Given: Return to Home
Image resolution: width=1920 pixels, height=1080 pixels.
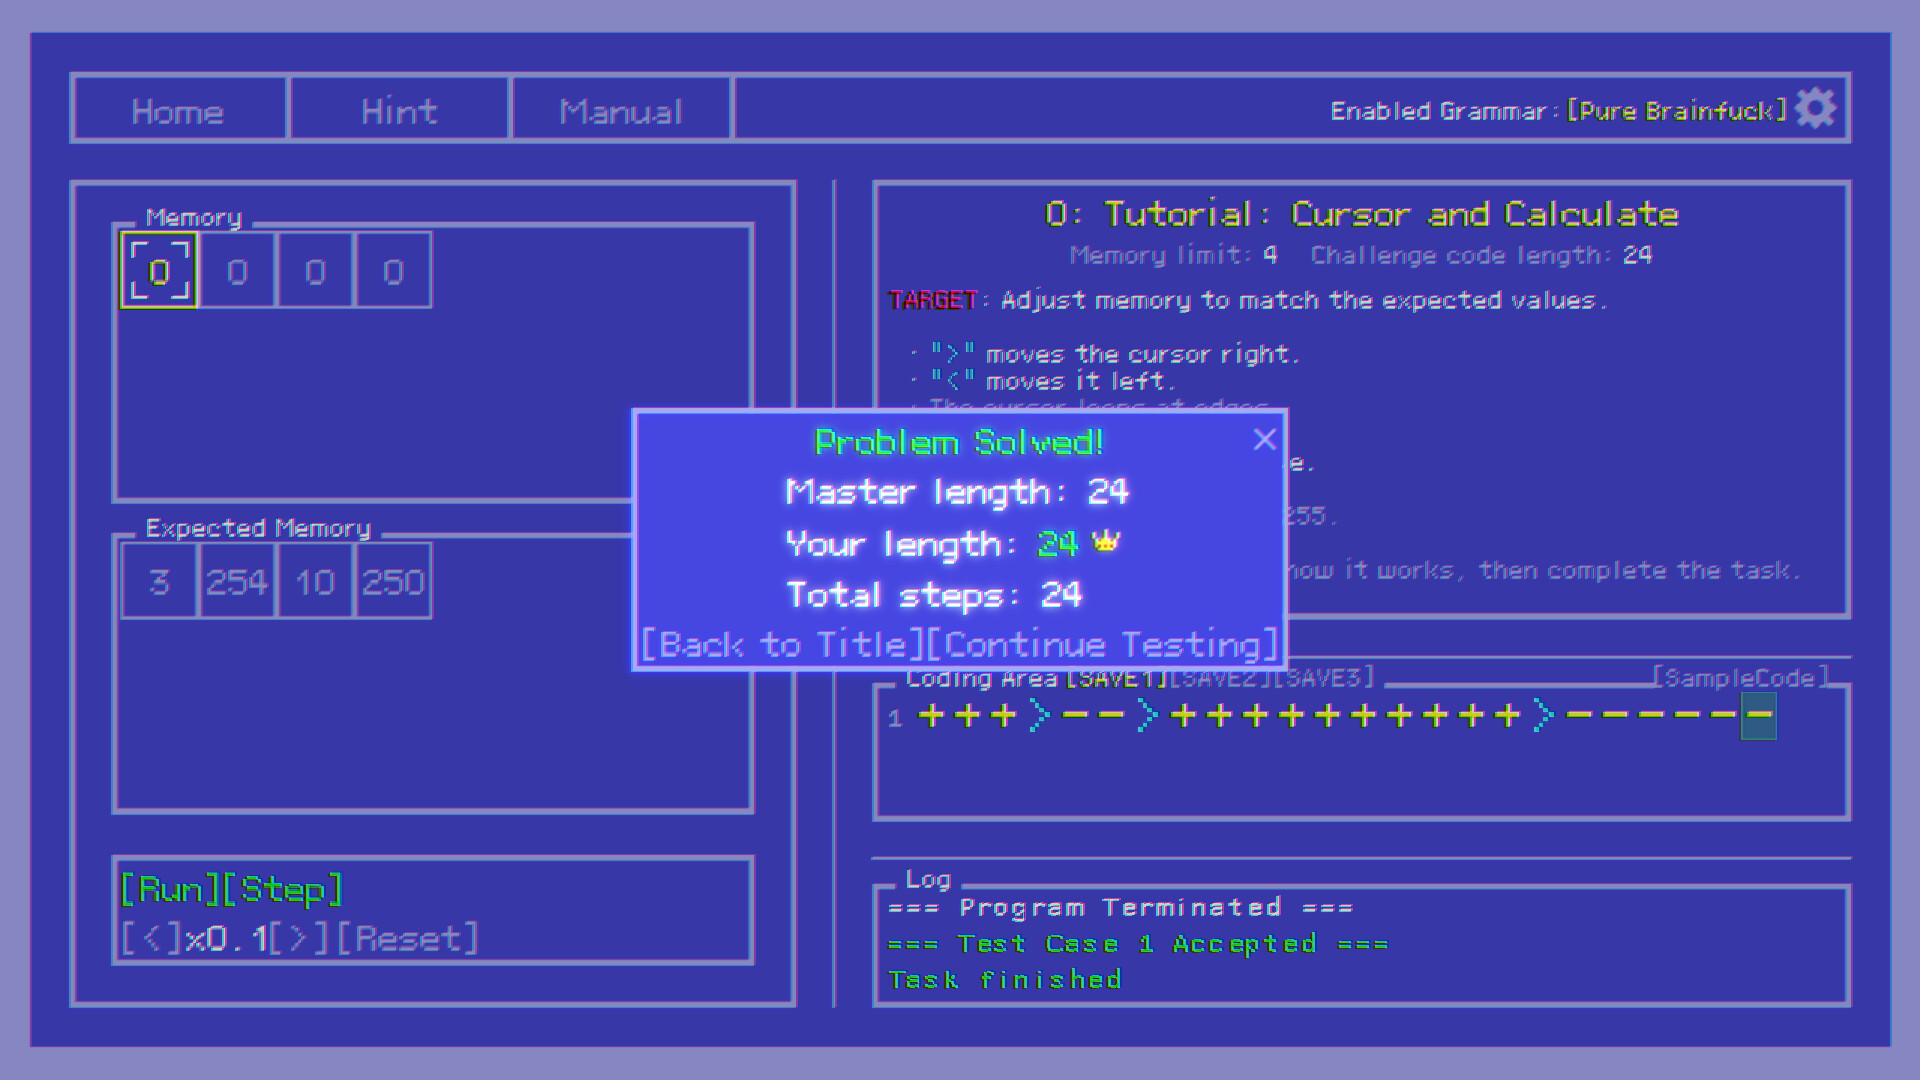Looking at the screenshot, I should pos(178,110).
